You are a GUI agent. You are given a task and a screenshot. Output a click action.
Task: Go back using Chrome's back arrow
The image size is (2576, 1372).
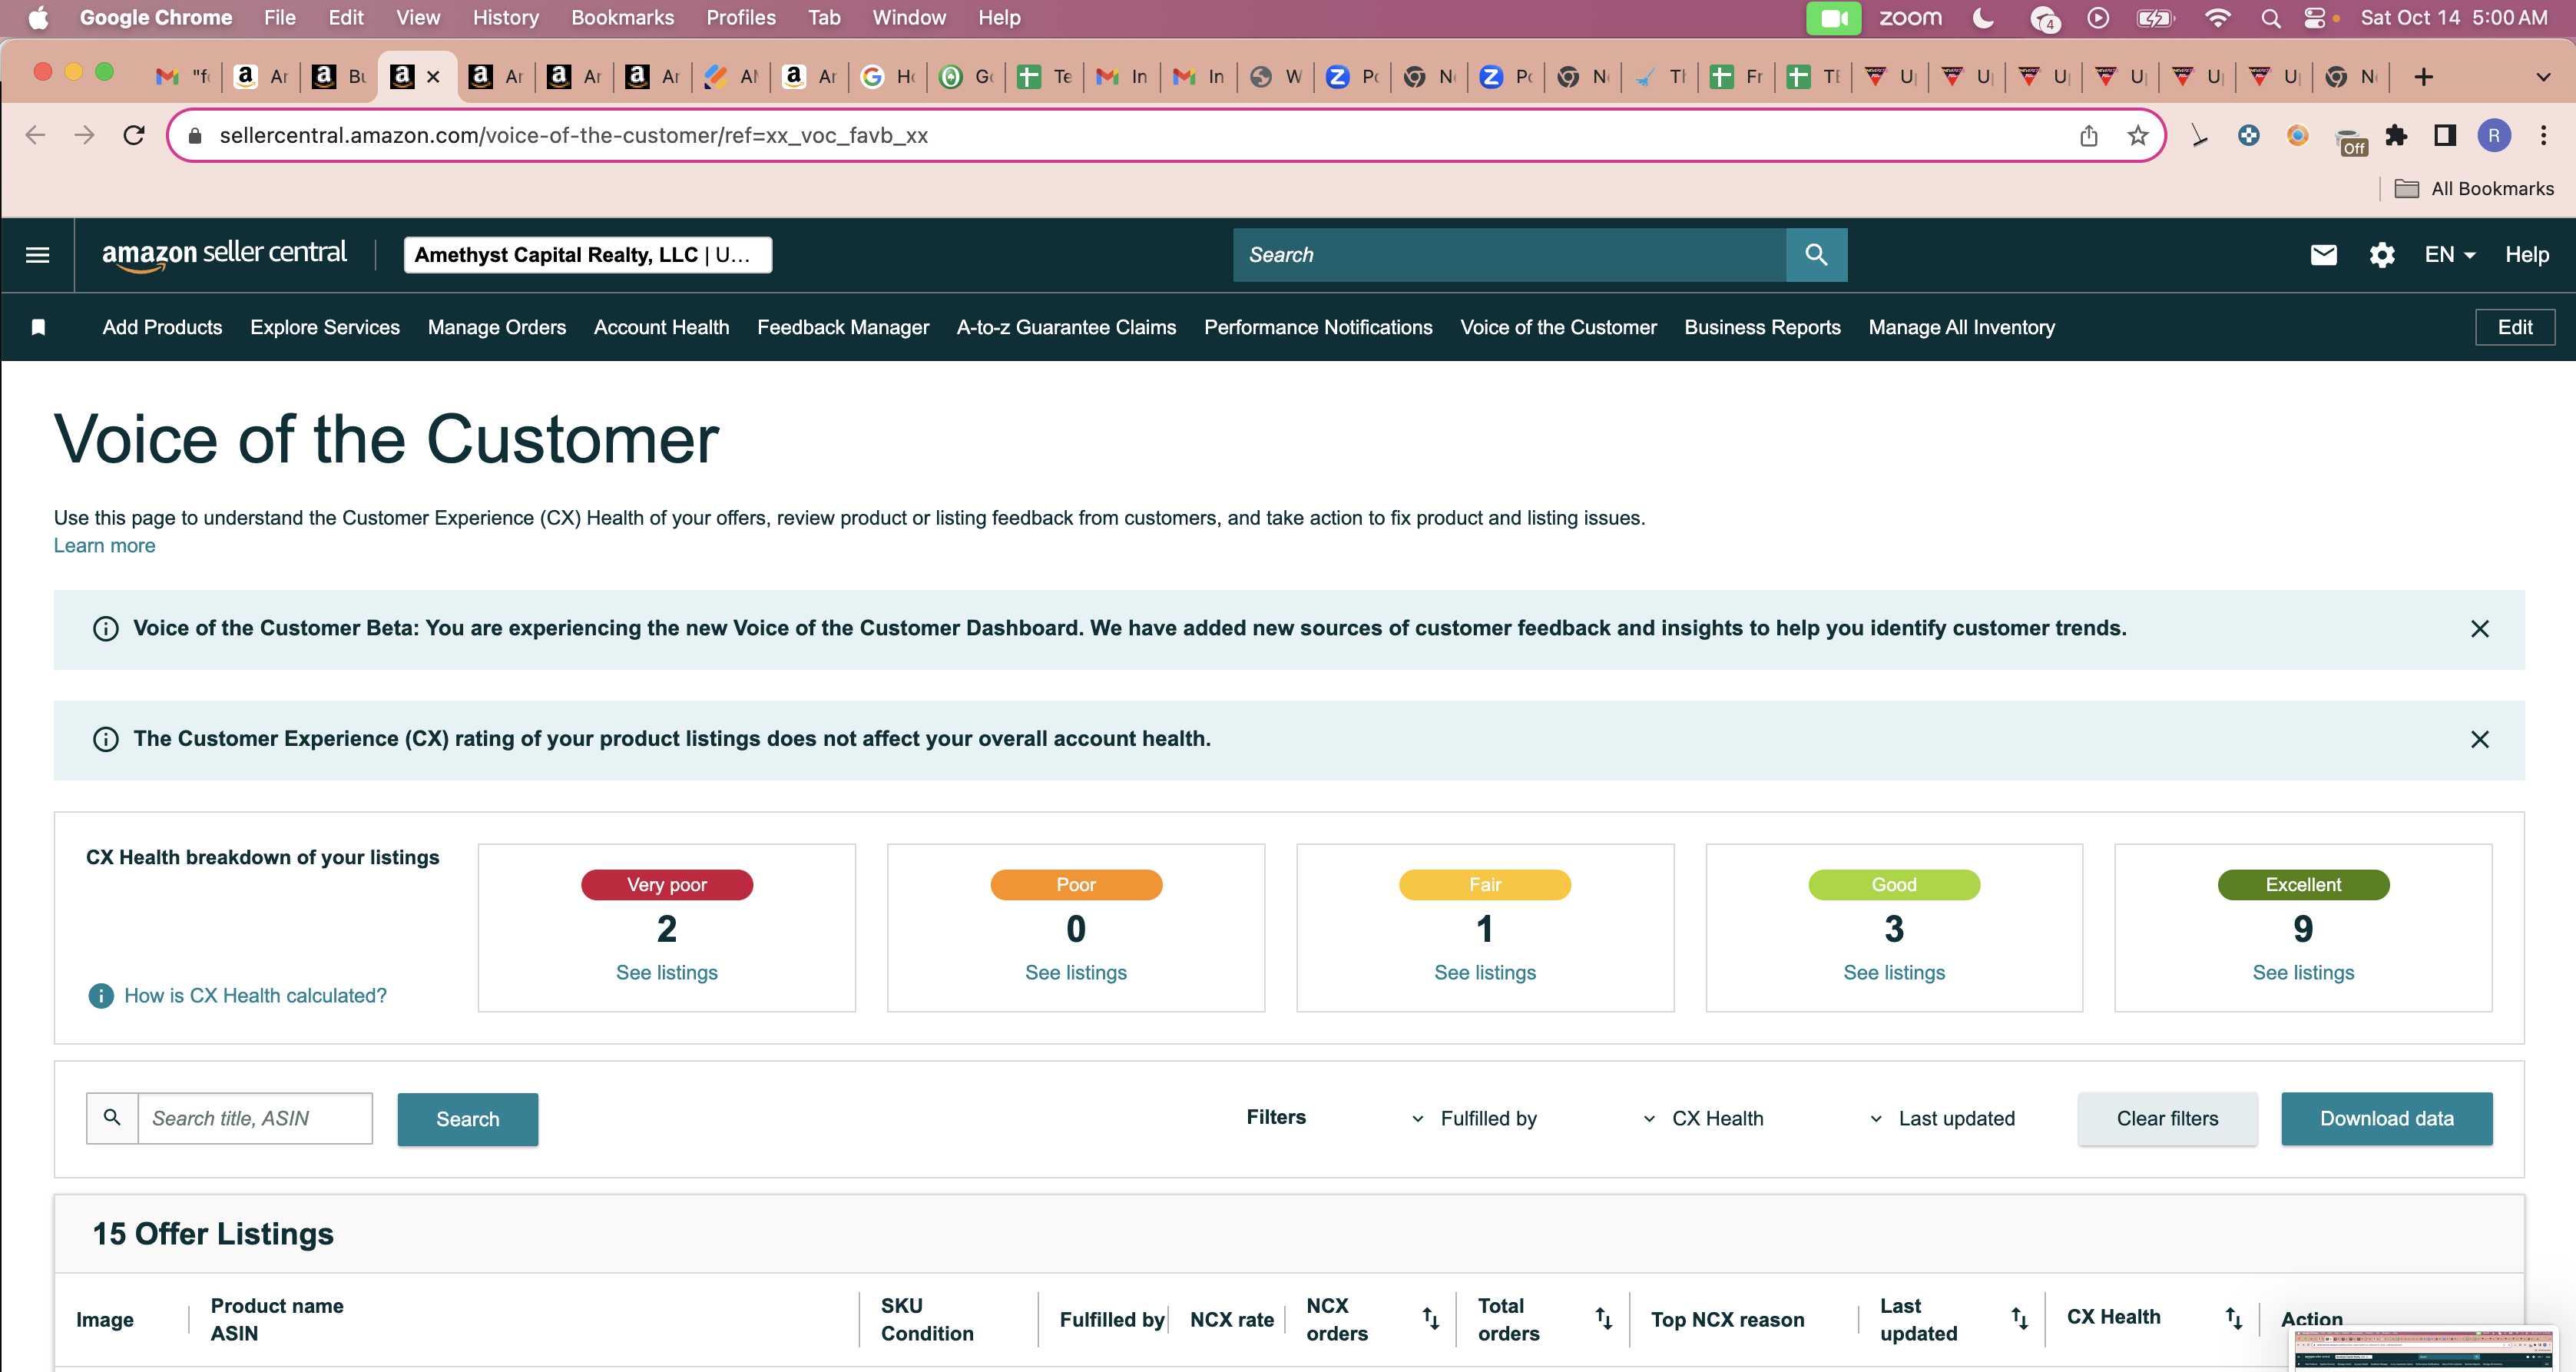click(35, 135)
